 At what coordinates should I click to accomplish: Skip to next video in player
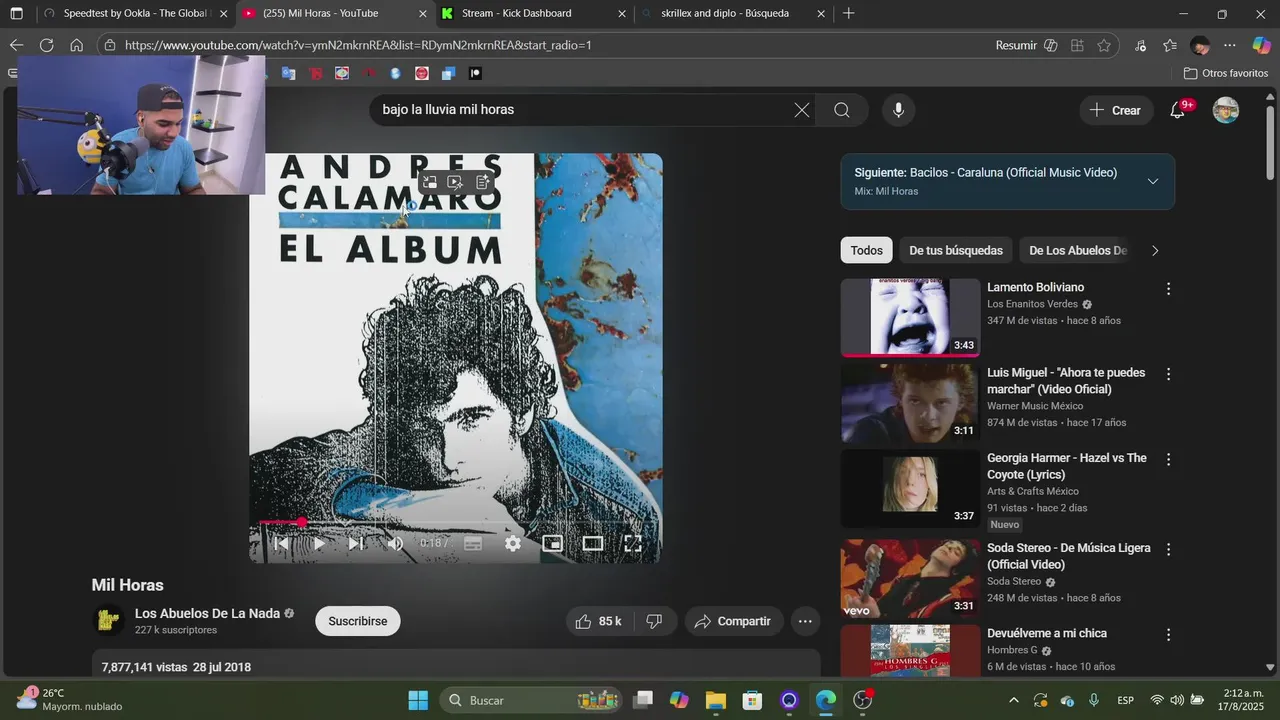coord(356,543)
